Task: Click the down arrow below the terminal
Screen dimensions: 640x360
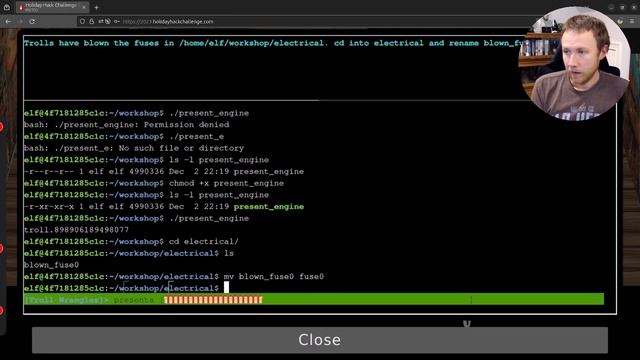Action: [467, 324]
